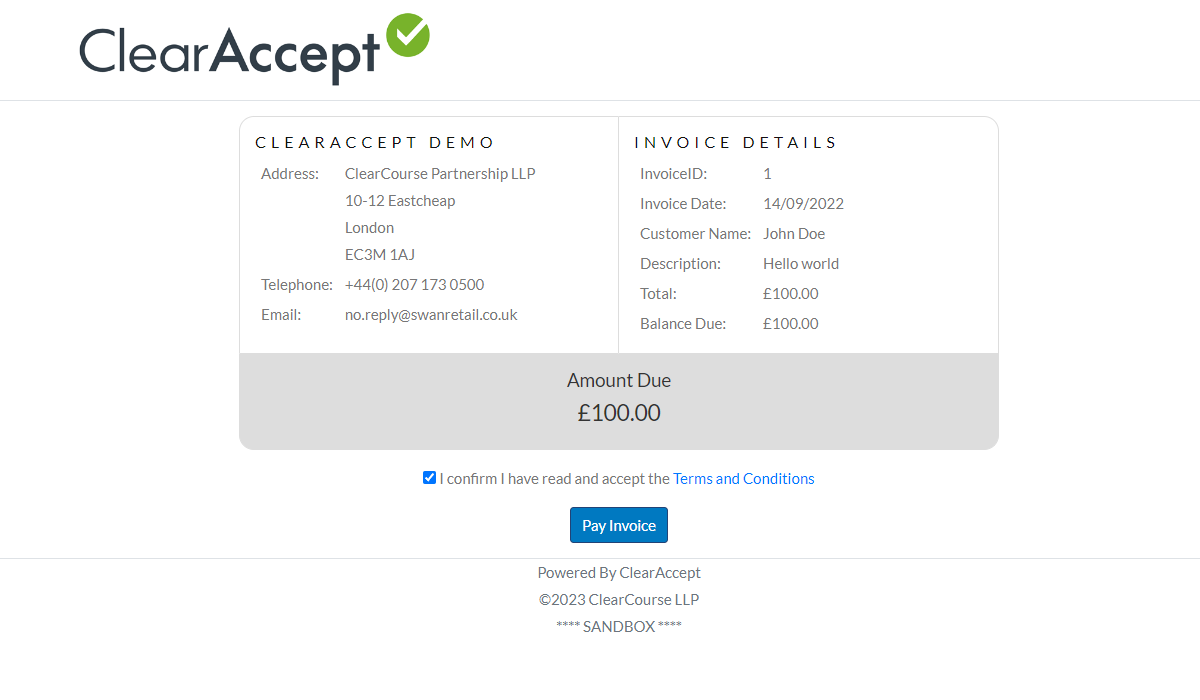Screen dimensions: 1200x700
Task: Click the ©2023 ClearCourse LLP copyright text
Action: tap(619, 600)
